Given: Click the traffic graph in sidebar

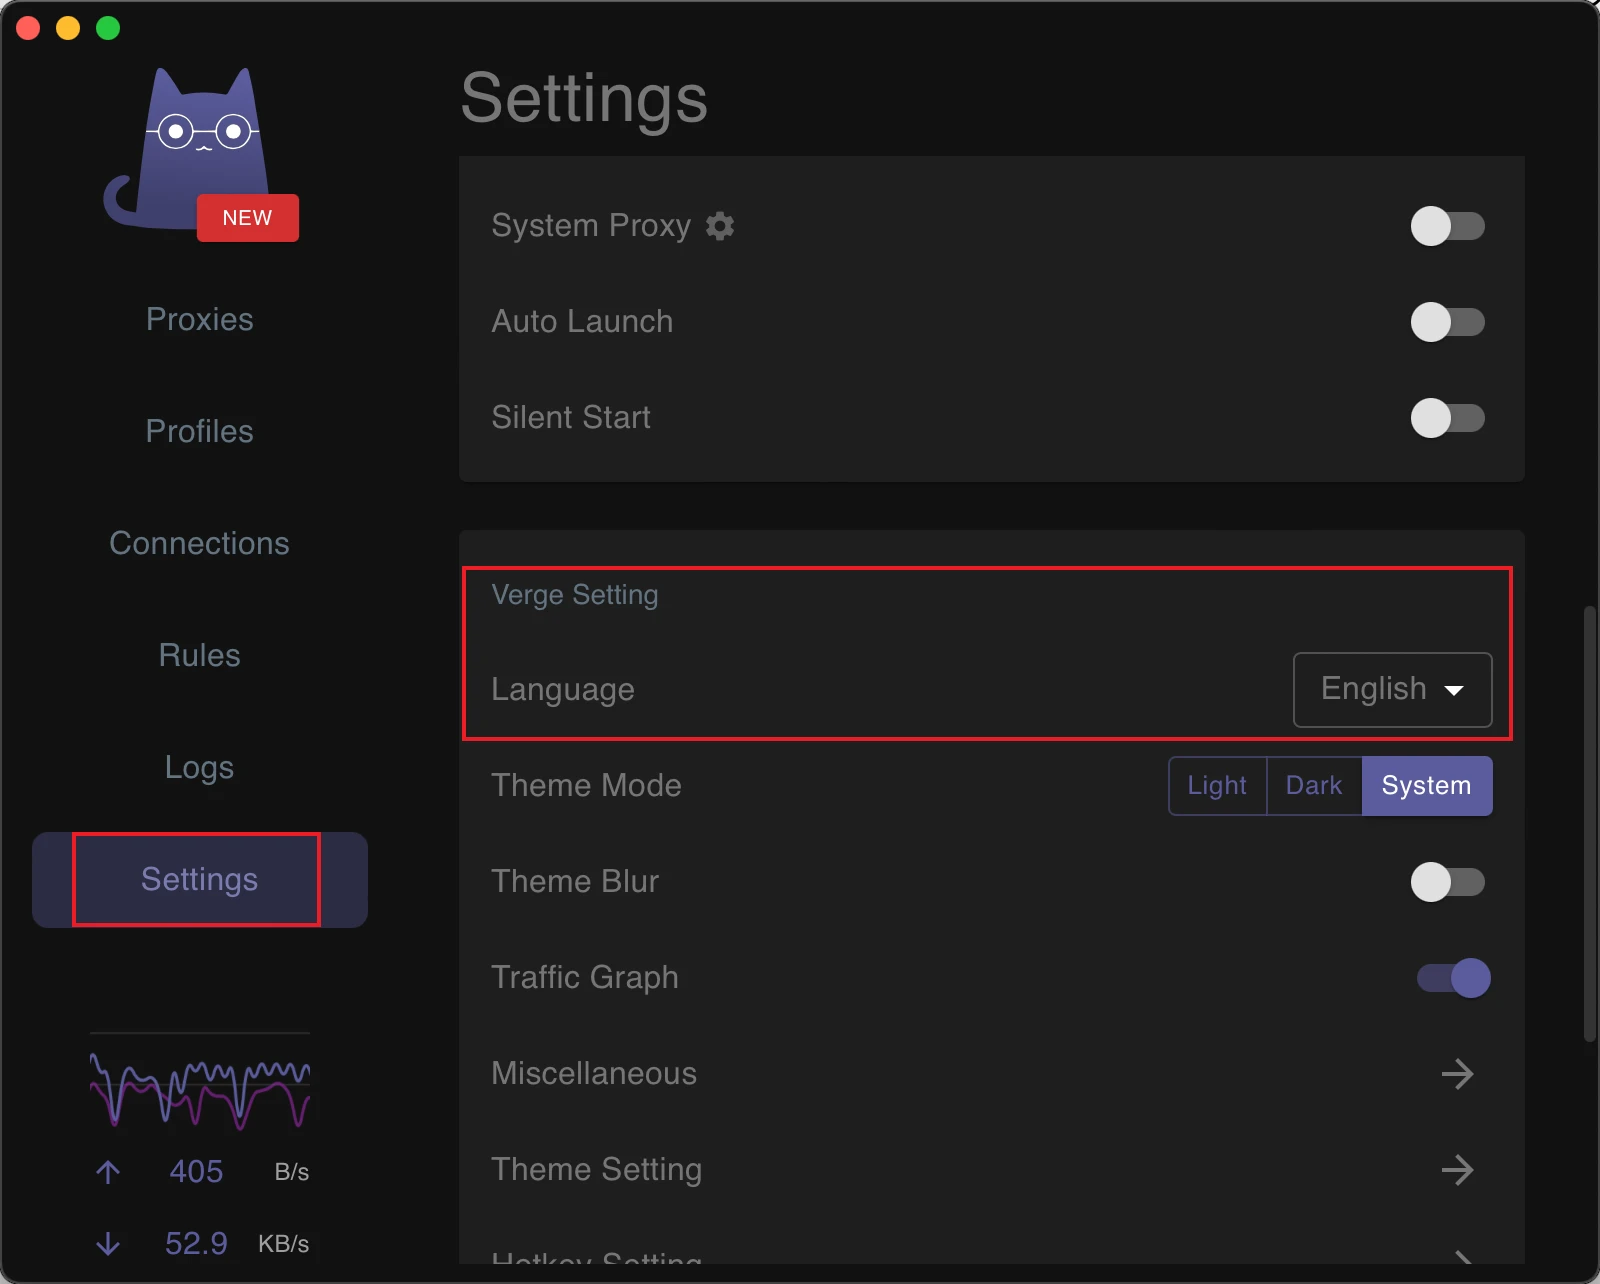Looking at the screenshot, I should tap(200, 1090).
